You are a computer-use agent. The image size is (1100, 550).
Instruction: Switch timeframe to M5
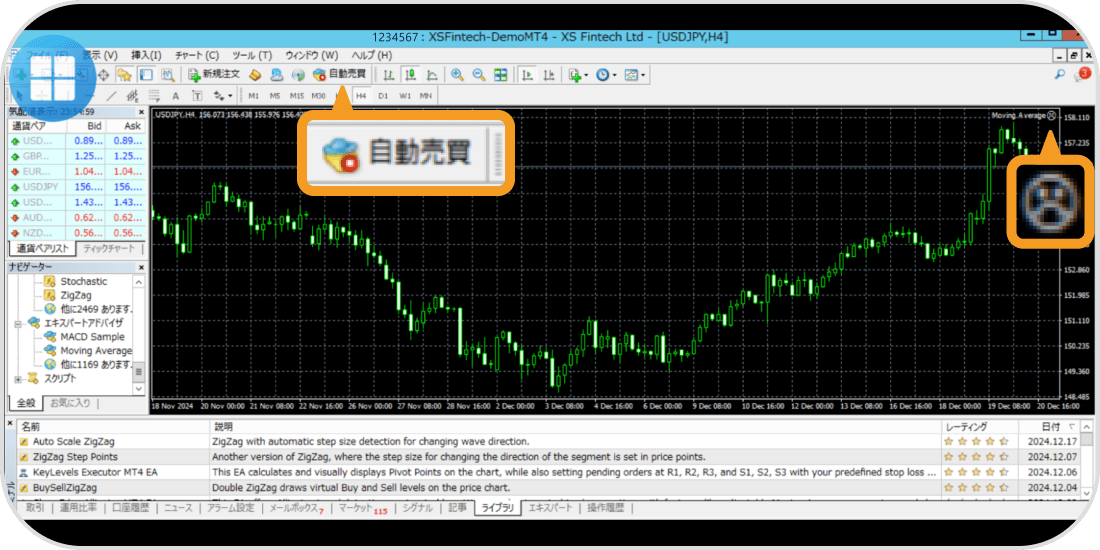pos(275,95)
